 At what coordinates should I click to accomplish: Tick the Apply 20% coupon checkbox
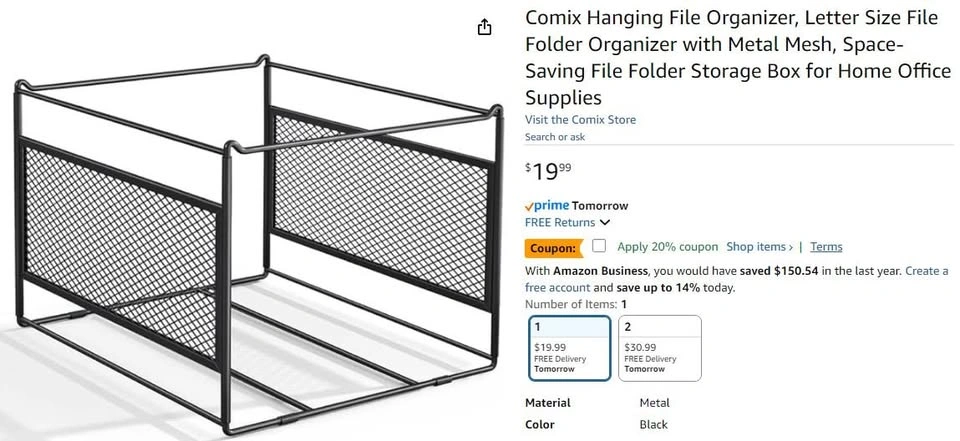[599, 246]
